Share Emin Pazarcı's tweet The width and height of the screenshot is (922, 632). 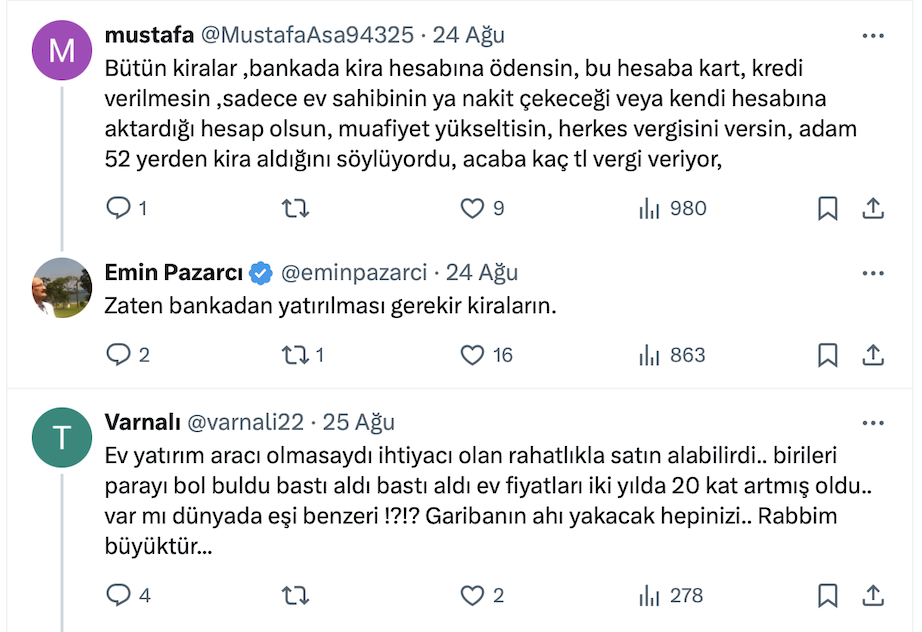872,354
